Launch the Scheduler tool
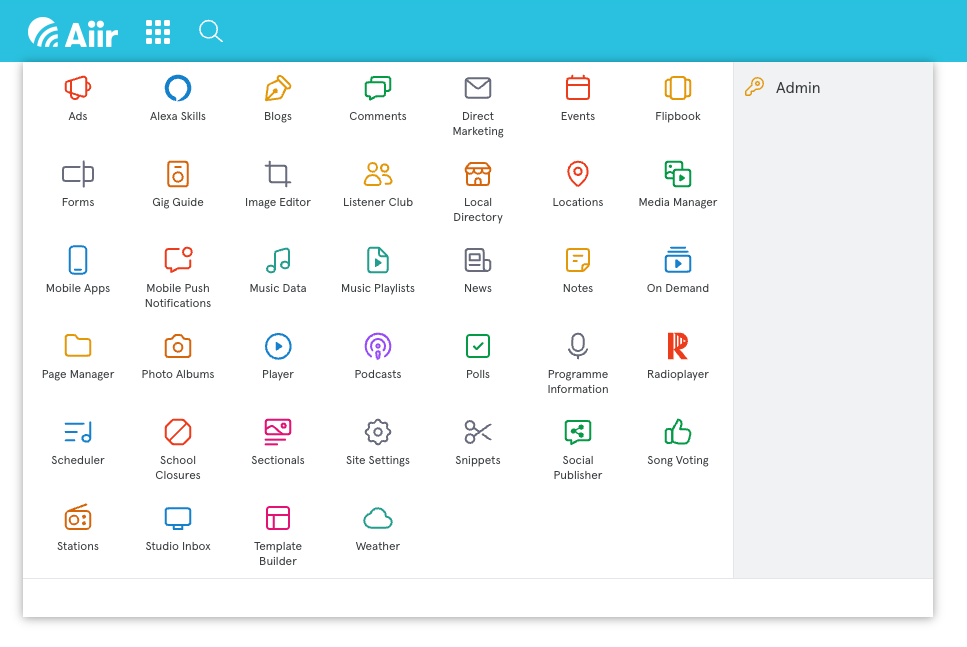Screen dimensions: 967x647 (78, 433)
